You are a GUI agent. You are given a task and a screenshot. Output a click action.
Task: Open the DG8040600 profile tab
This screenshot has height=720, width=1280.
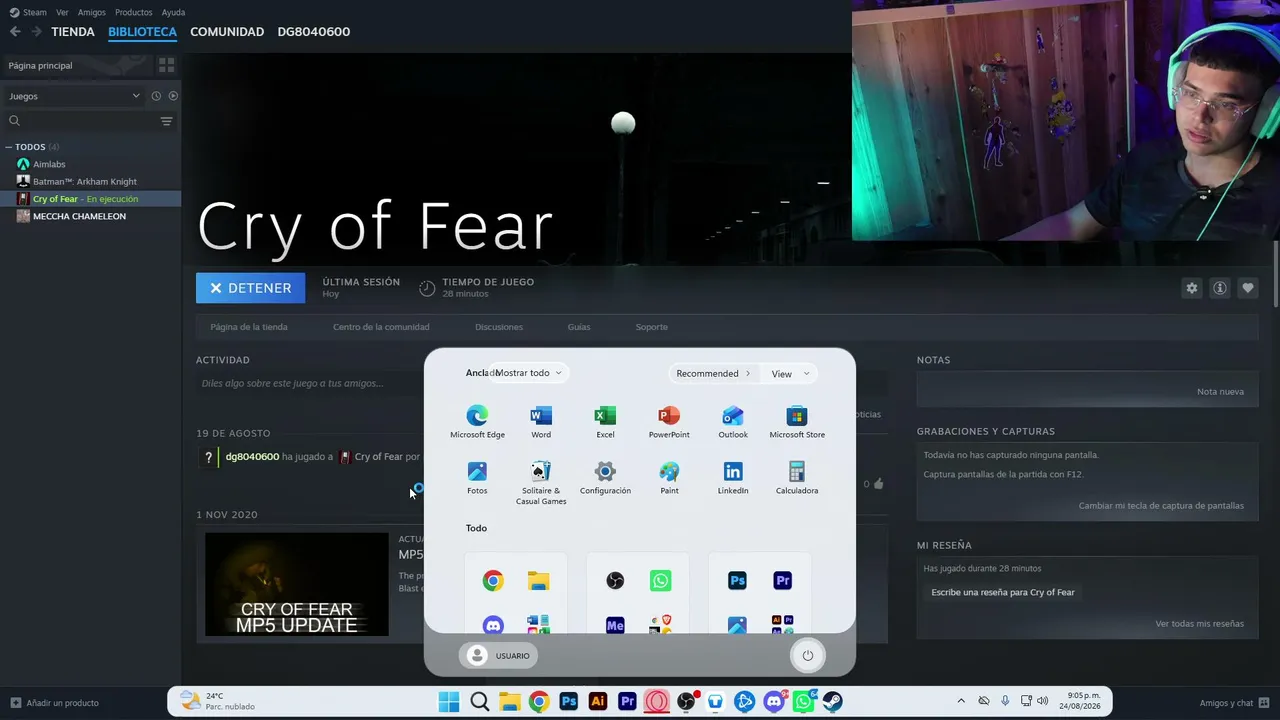point(314,32)
